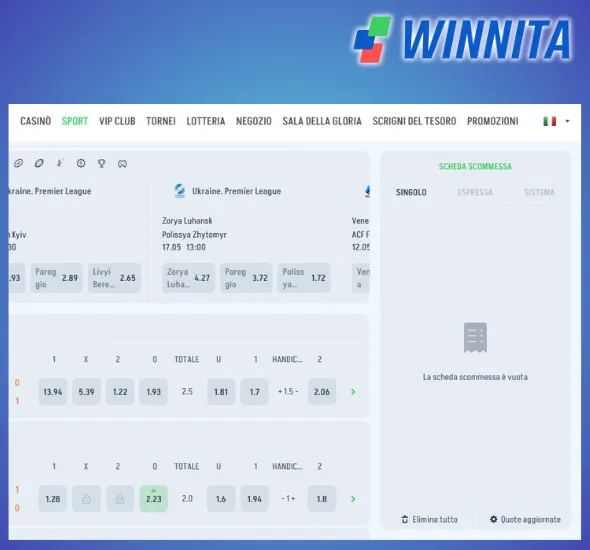Click the gear icon for Quote aggiornate
This screenshot has height=550, width=590.
click(494, 520)
